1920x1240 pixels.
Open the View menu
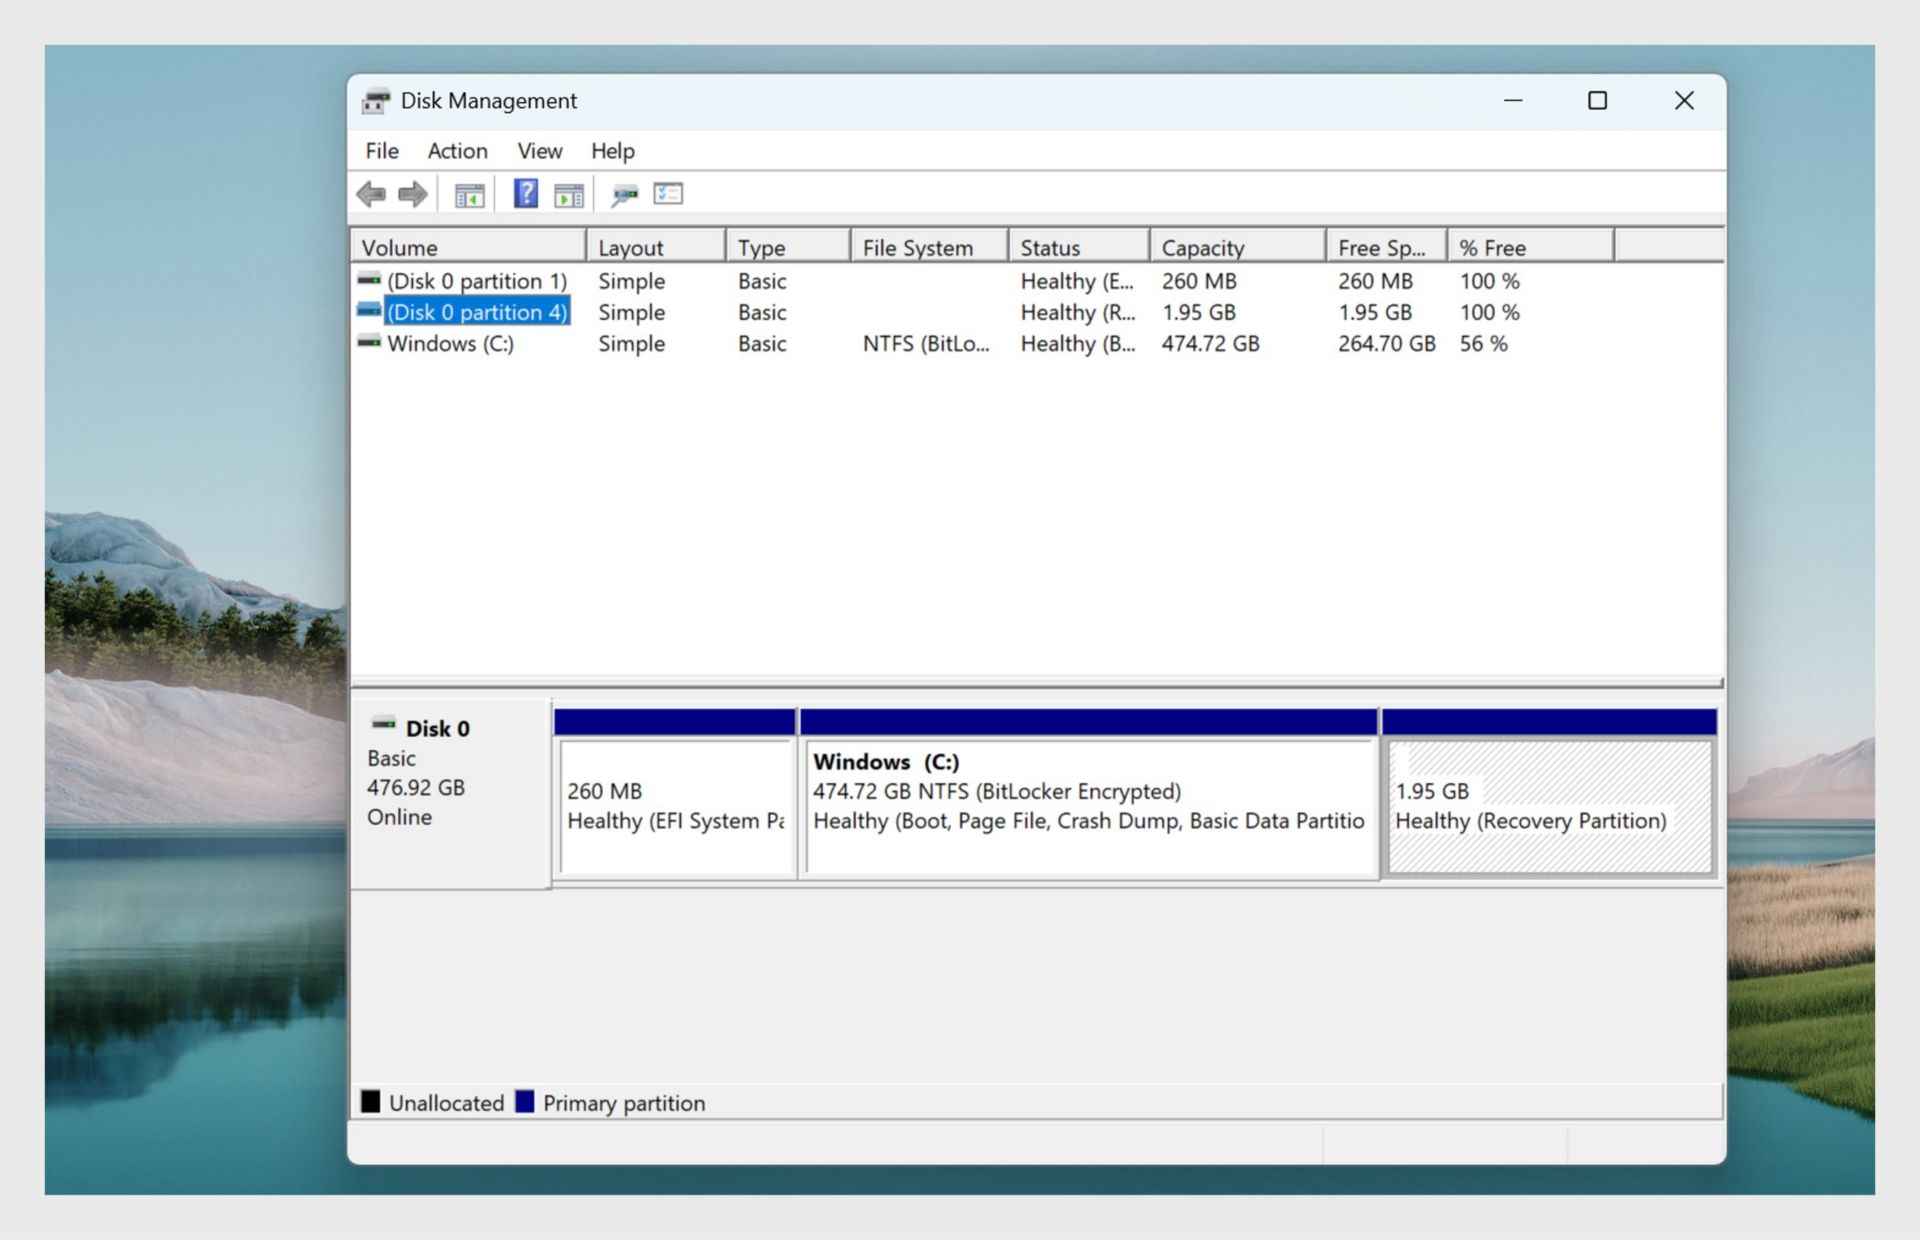point(539,150)
